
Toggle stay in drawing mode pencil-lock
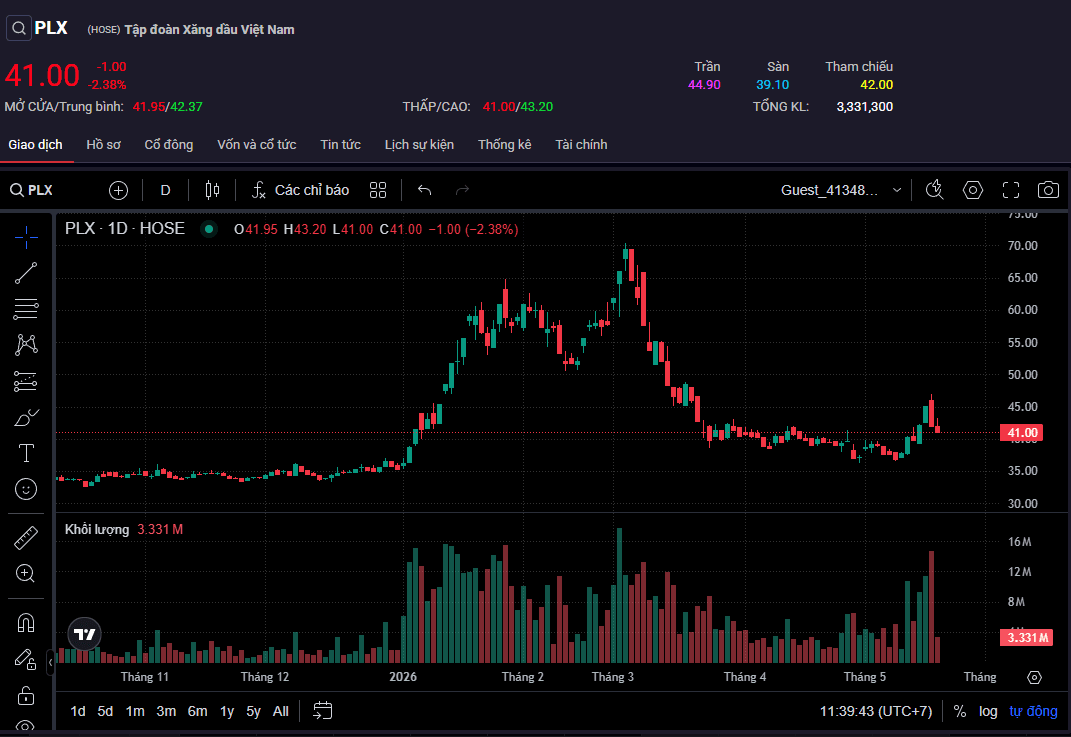[x=26, y=659]
